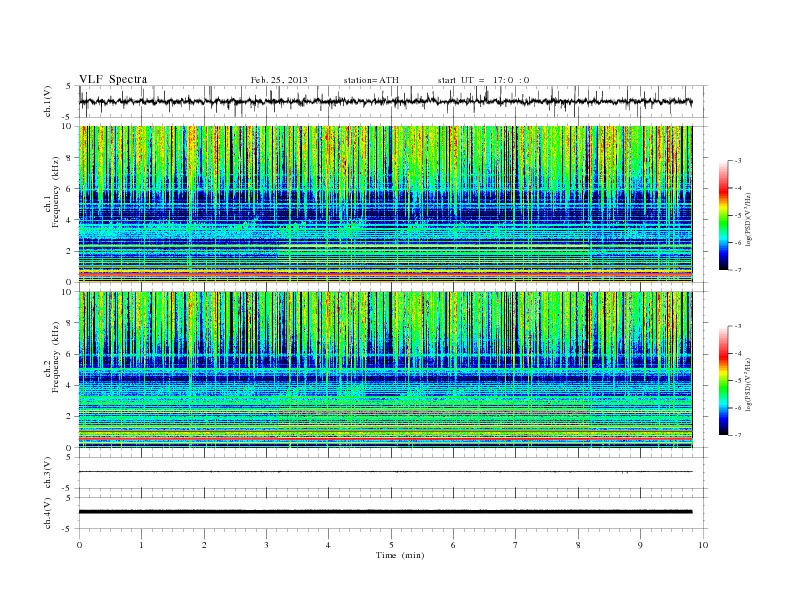
Task: Click the '-3' label on upper colorbar
Action: coord(737,161)
